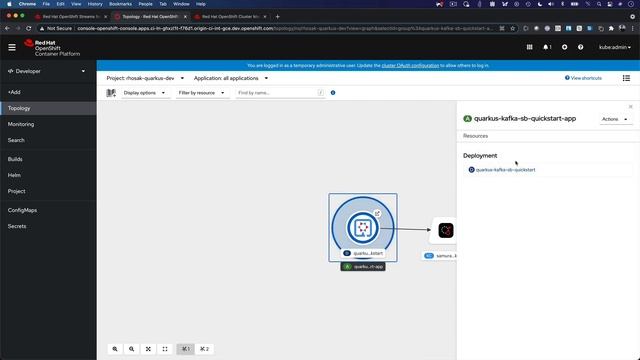Open the application launcher grid icon
The width and height of the screenshot is (640, 360).
529,47
